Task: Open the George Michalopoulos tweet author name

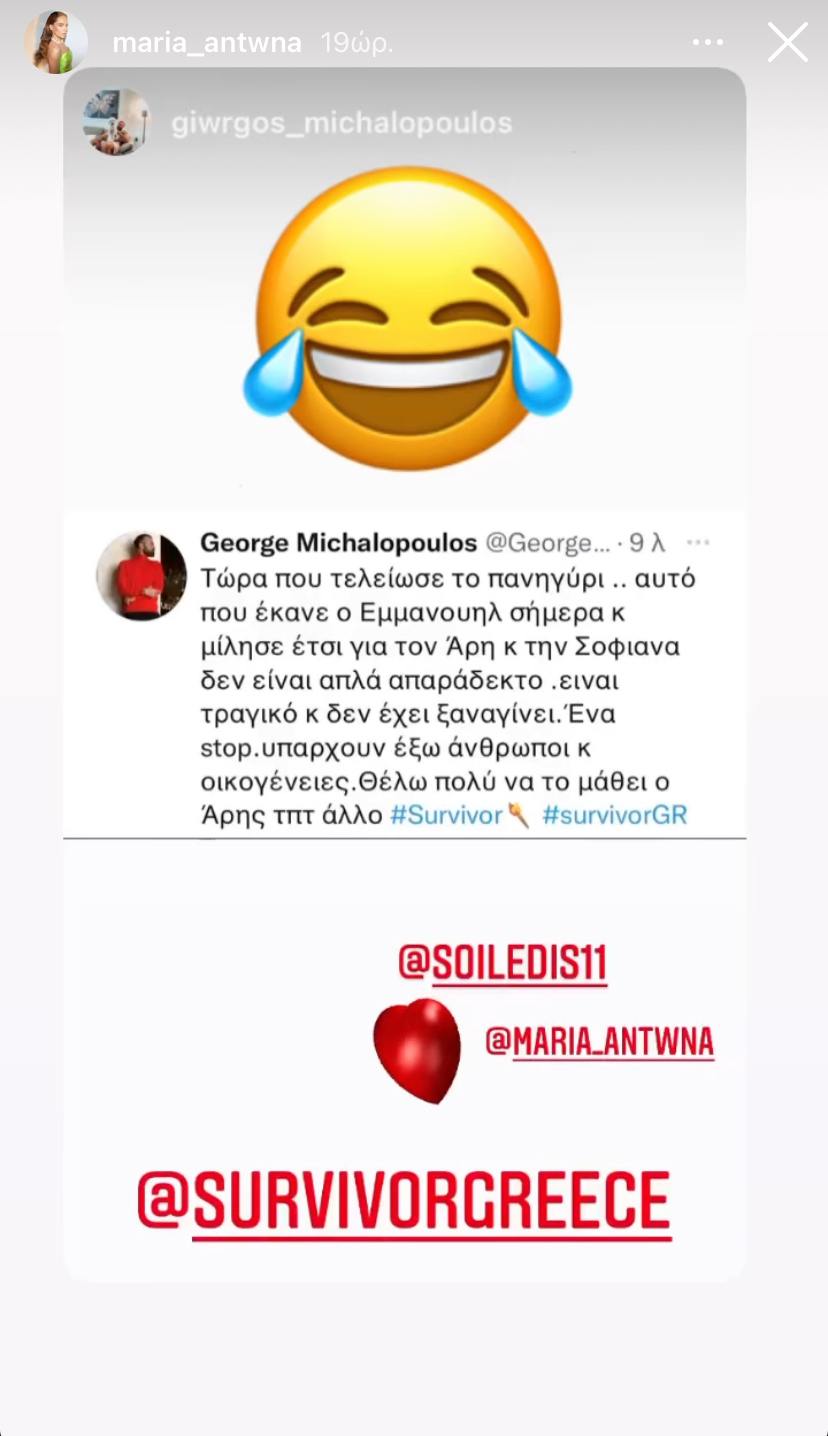Action: (338, 543)
